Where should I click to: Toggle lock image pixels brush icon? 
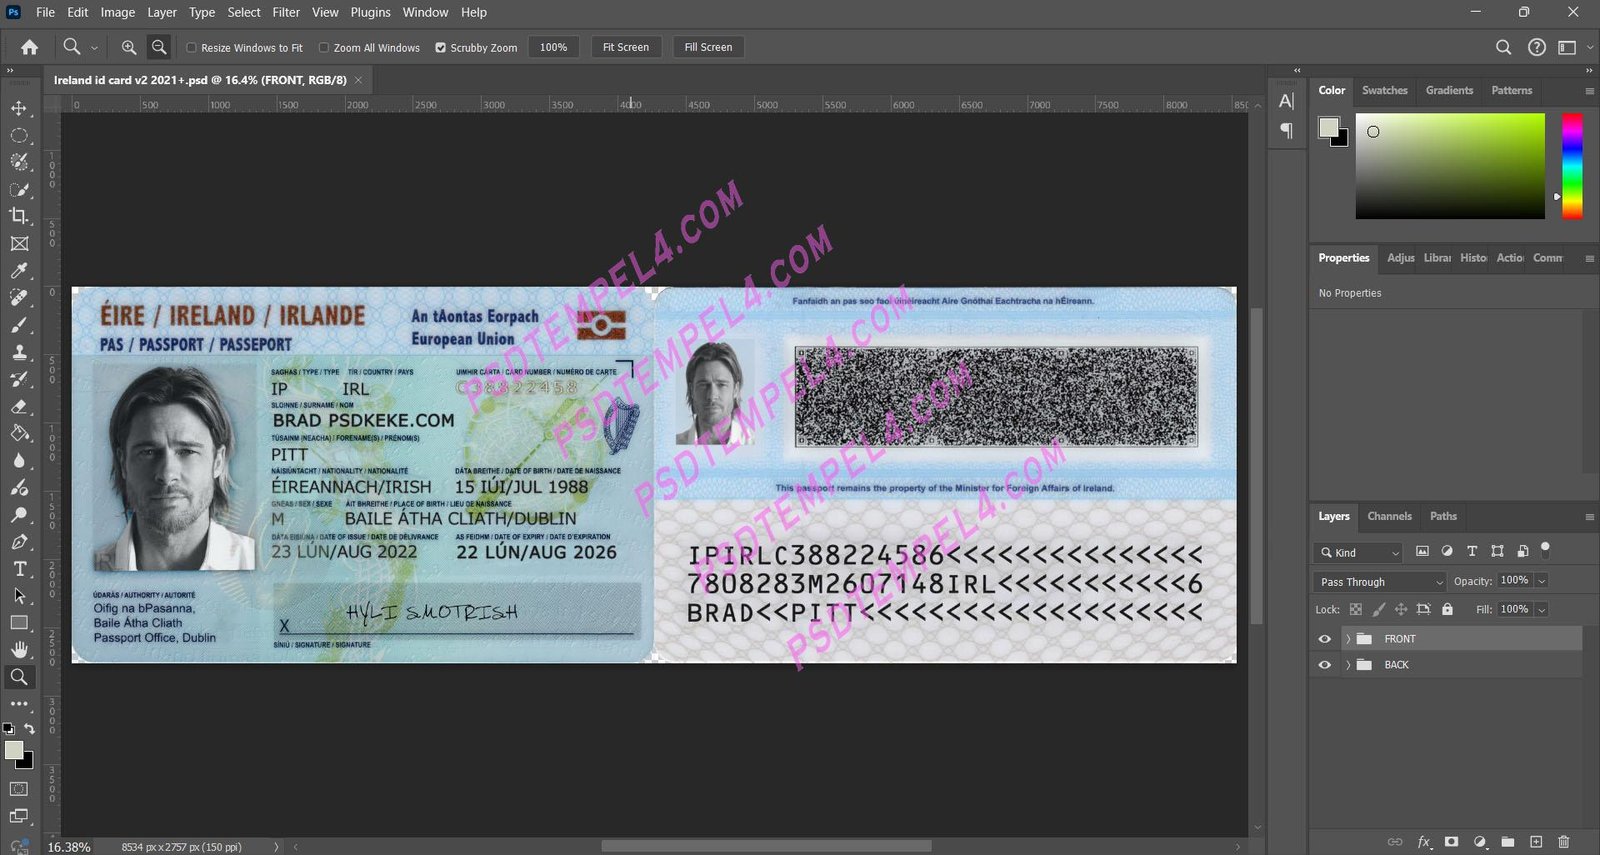click(1379, 609)
